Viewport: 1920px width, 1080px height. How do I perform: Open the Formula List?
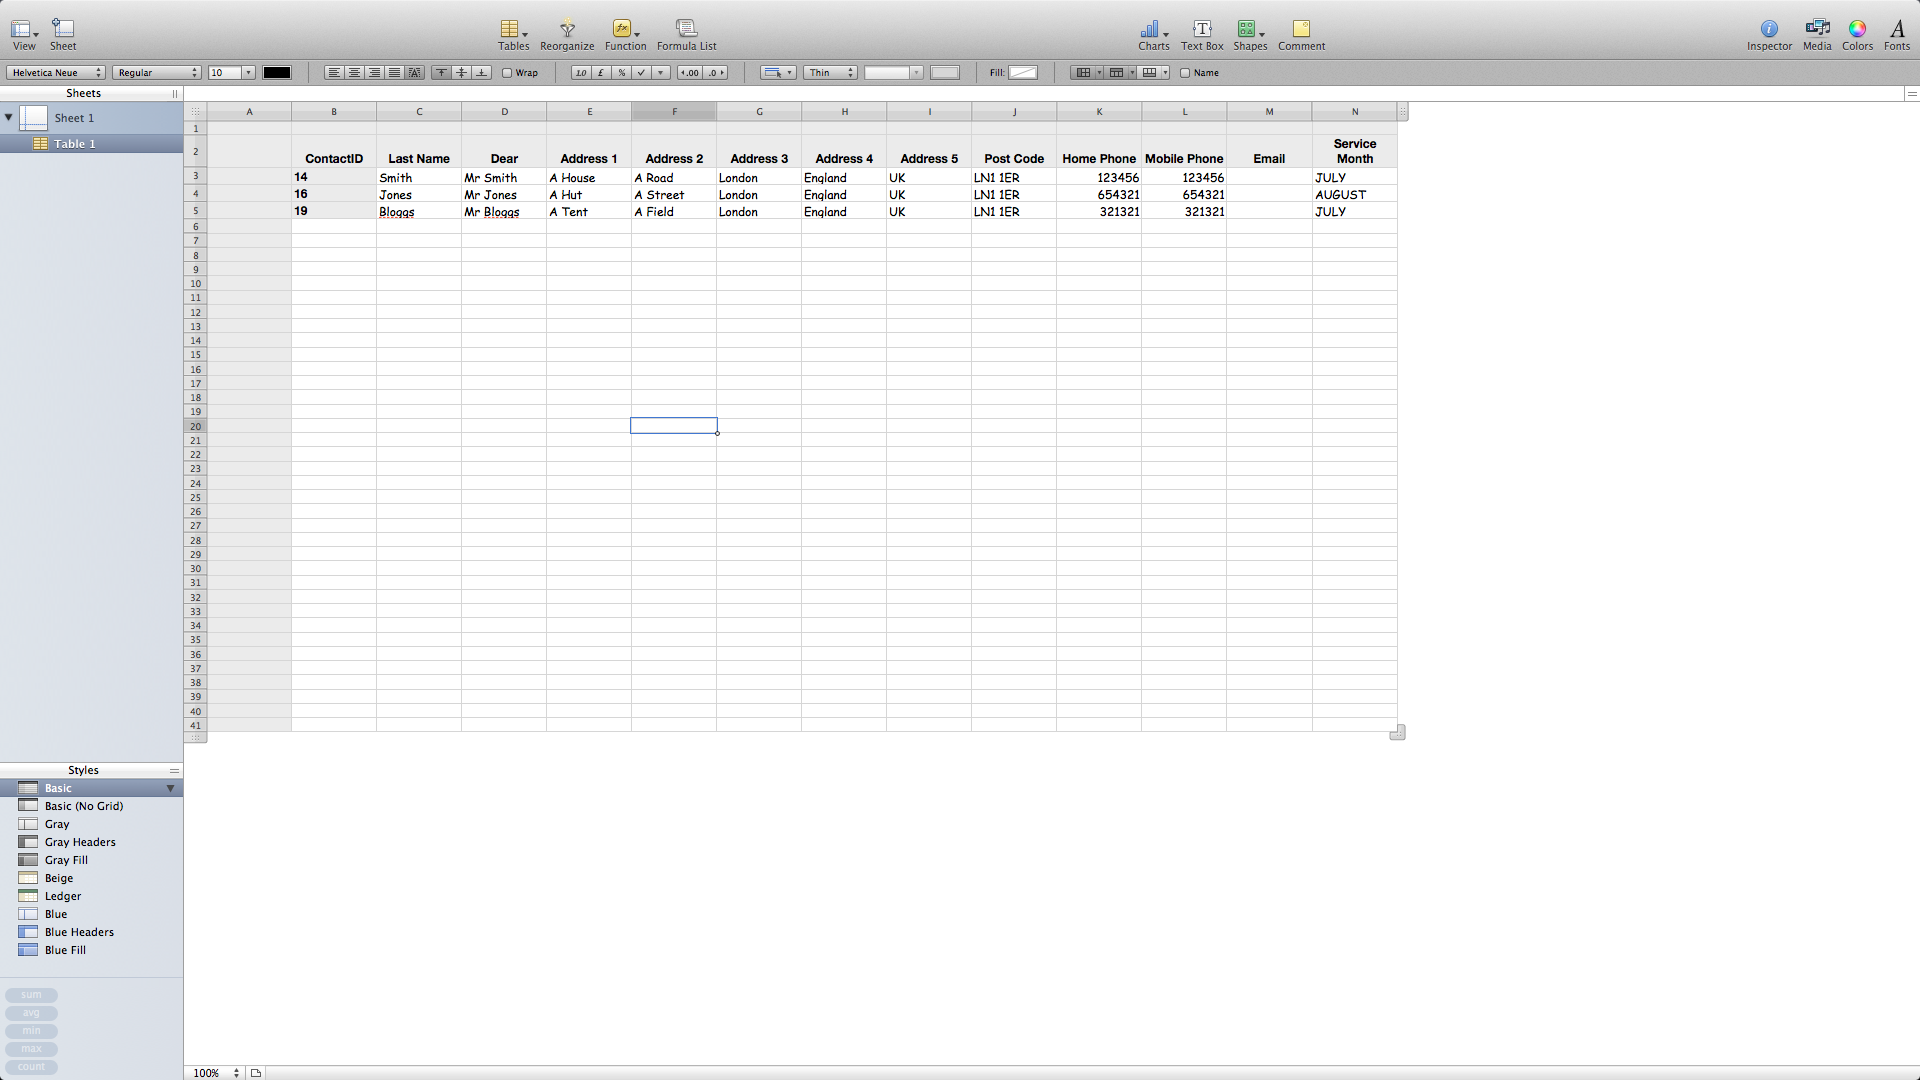tap(686, 29)
